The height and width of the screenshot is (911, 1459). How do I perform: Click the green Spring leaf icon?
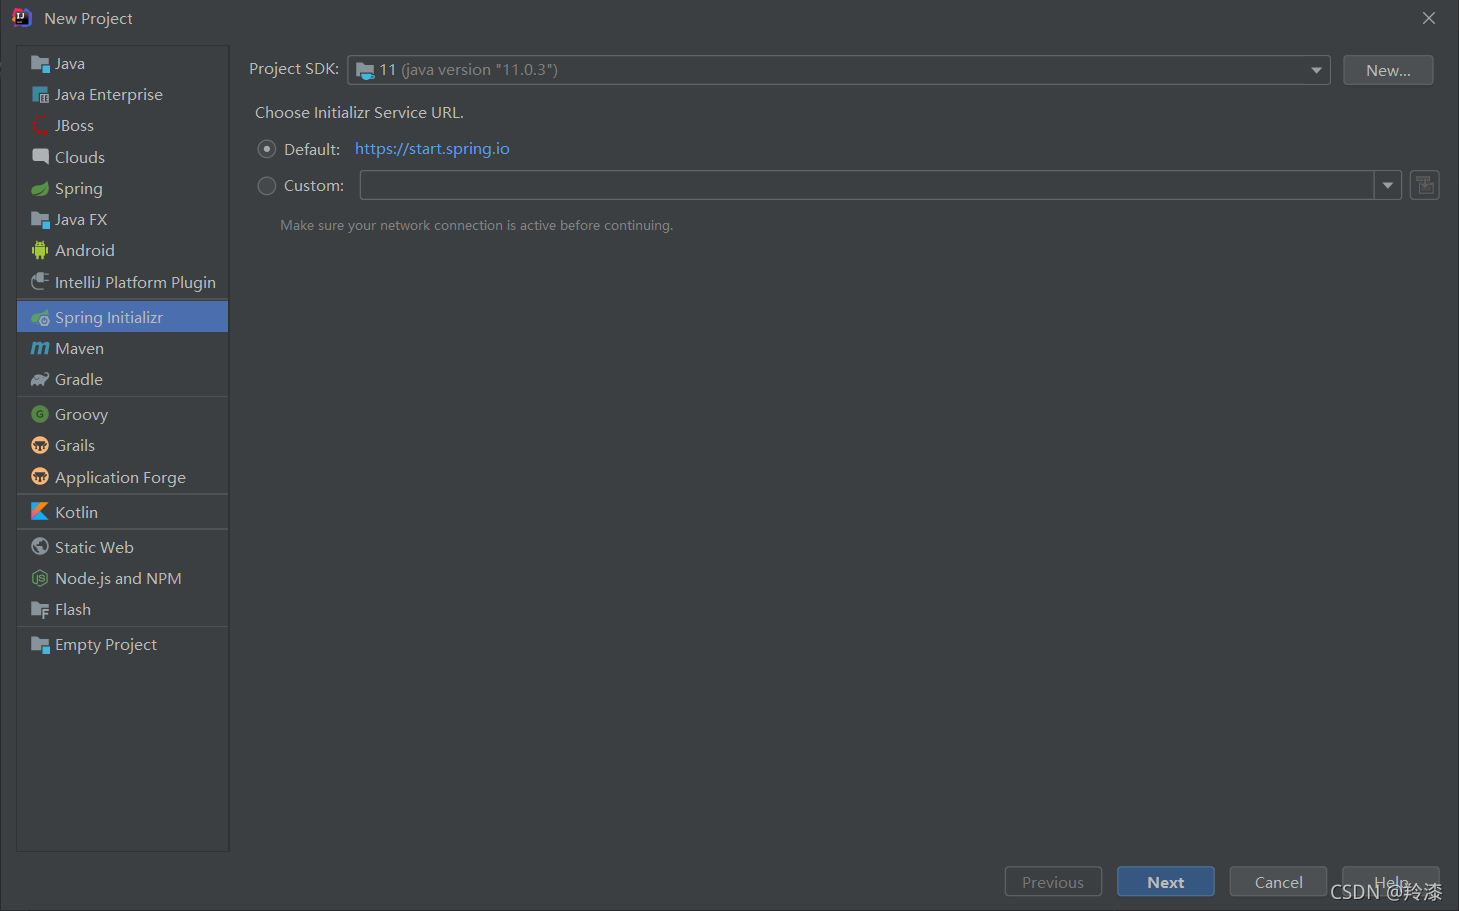[x=40, y=188]
